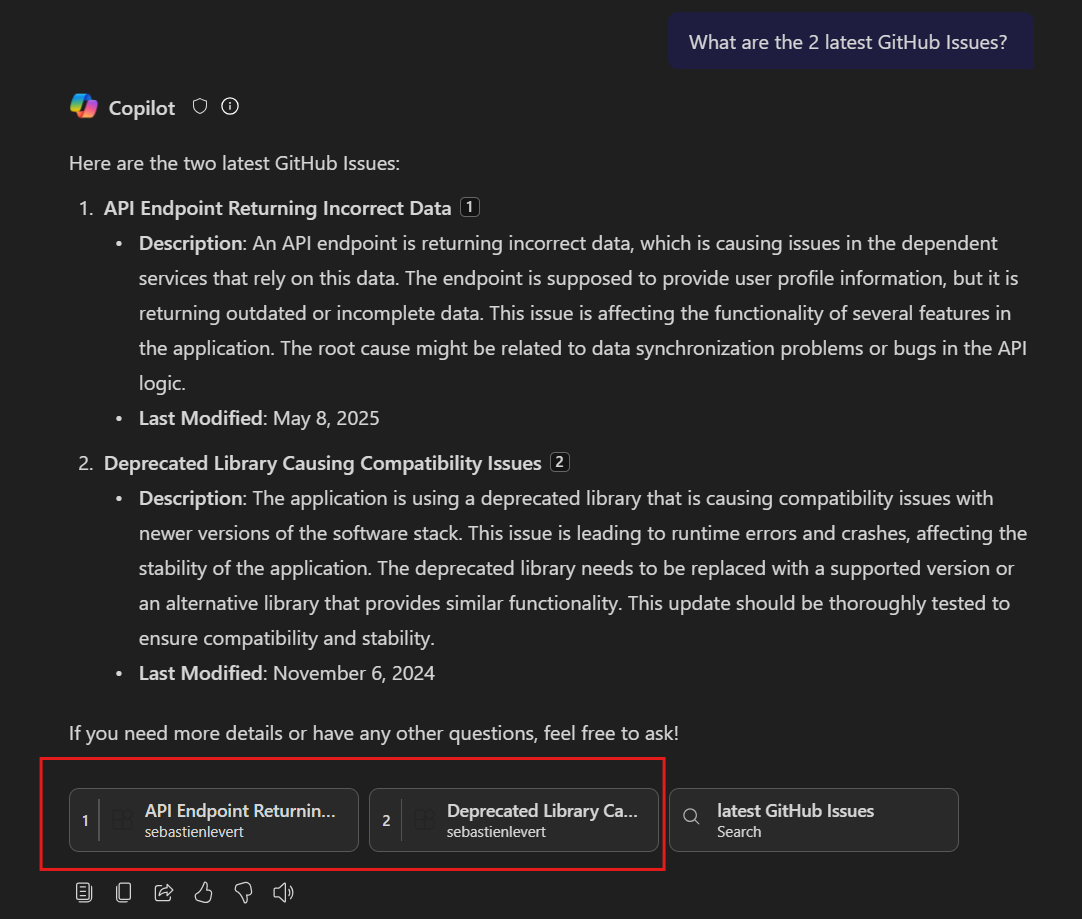1082x919 pixels.
Task: Click the document icon at the bottom left
Action: tap(84, 892)
